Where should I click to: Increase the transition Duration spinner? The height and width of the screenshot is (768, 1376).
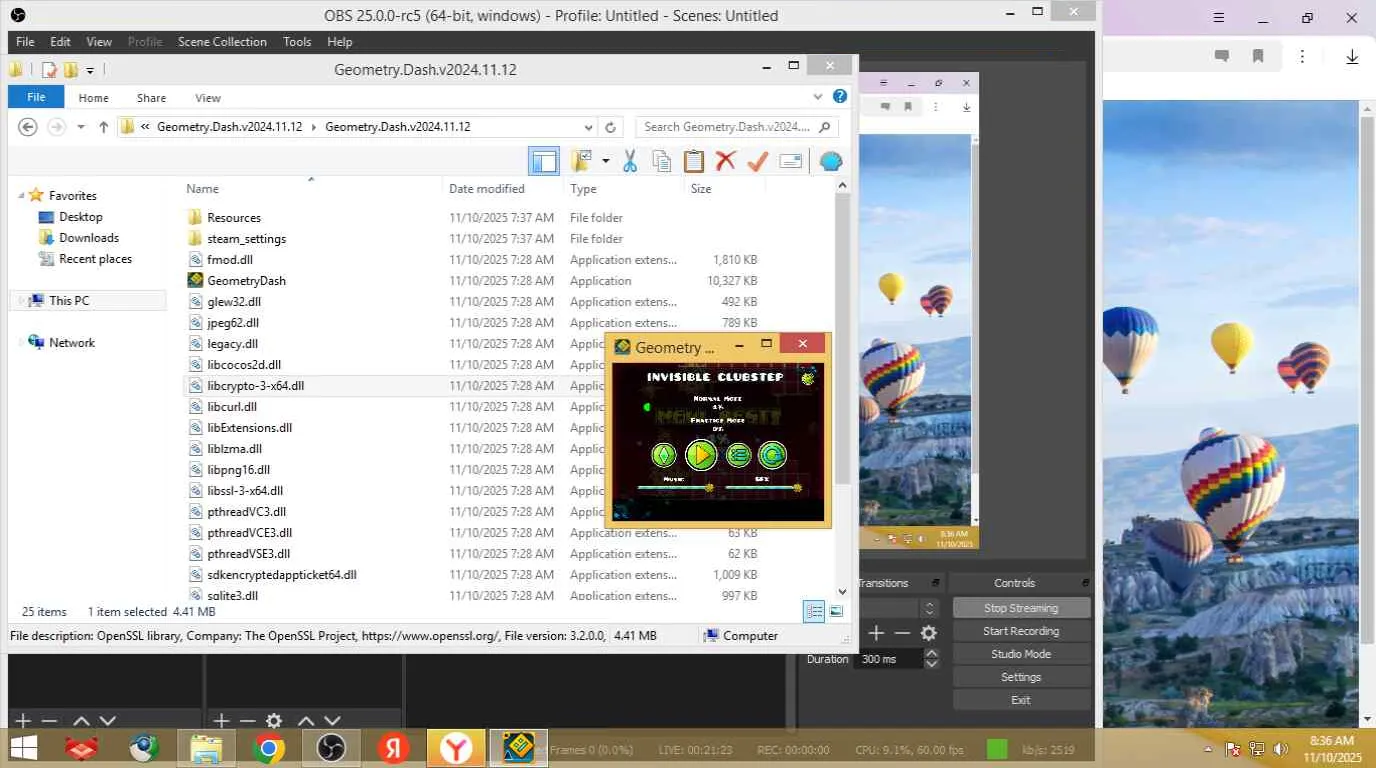tap(932, 654)
